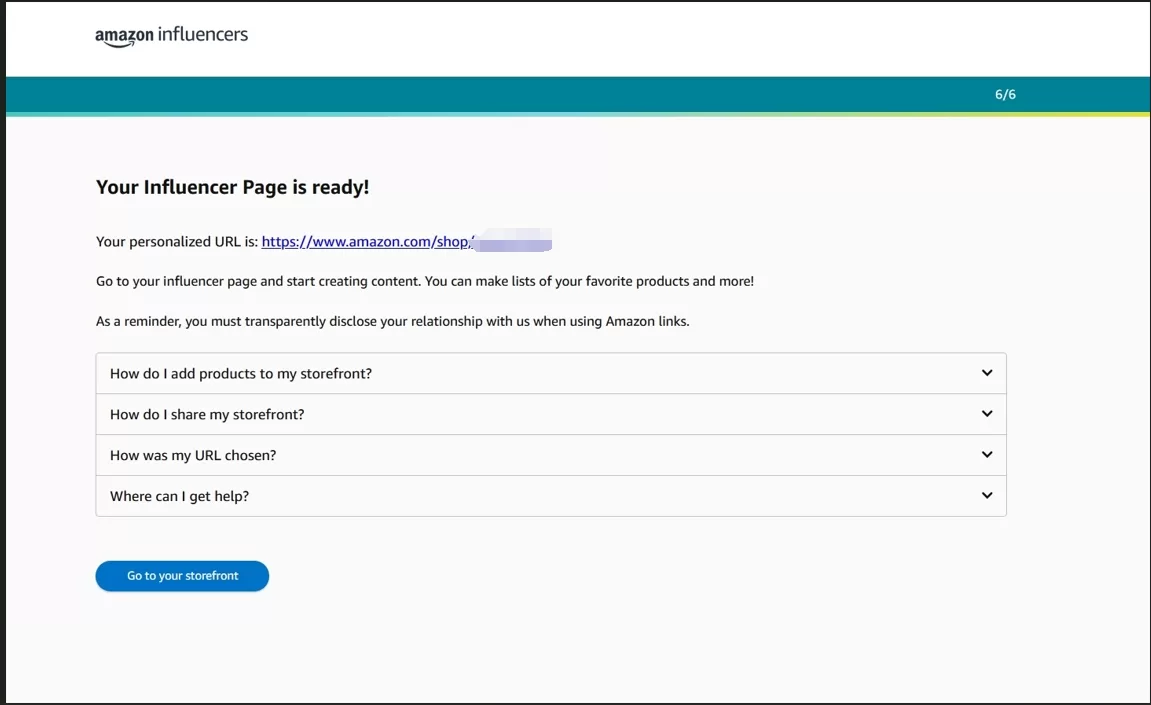The image size is (1151, 705).
Task: Expand the 'How do I add products' chevron
Action: click(x=986, y=373)
